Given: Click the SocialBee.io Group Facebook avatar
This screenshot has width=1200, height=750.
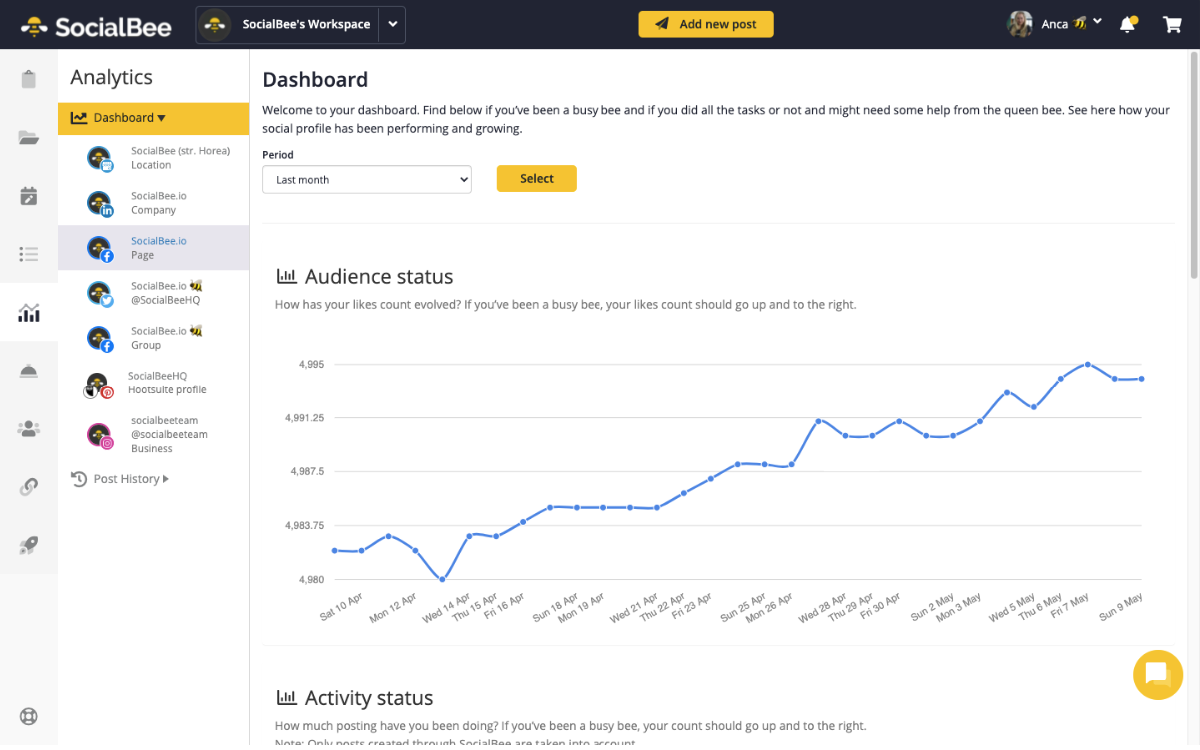Looking at the screenshot, I should point(100,339).
